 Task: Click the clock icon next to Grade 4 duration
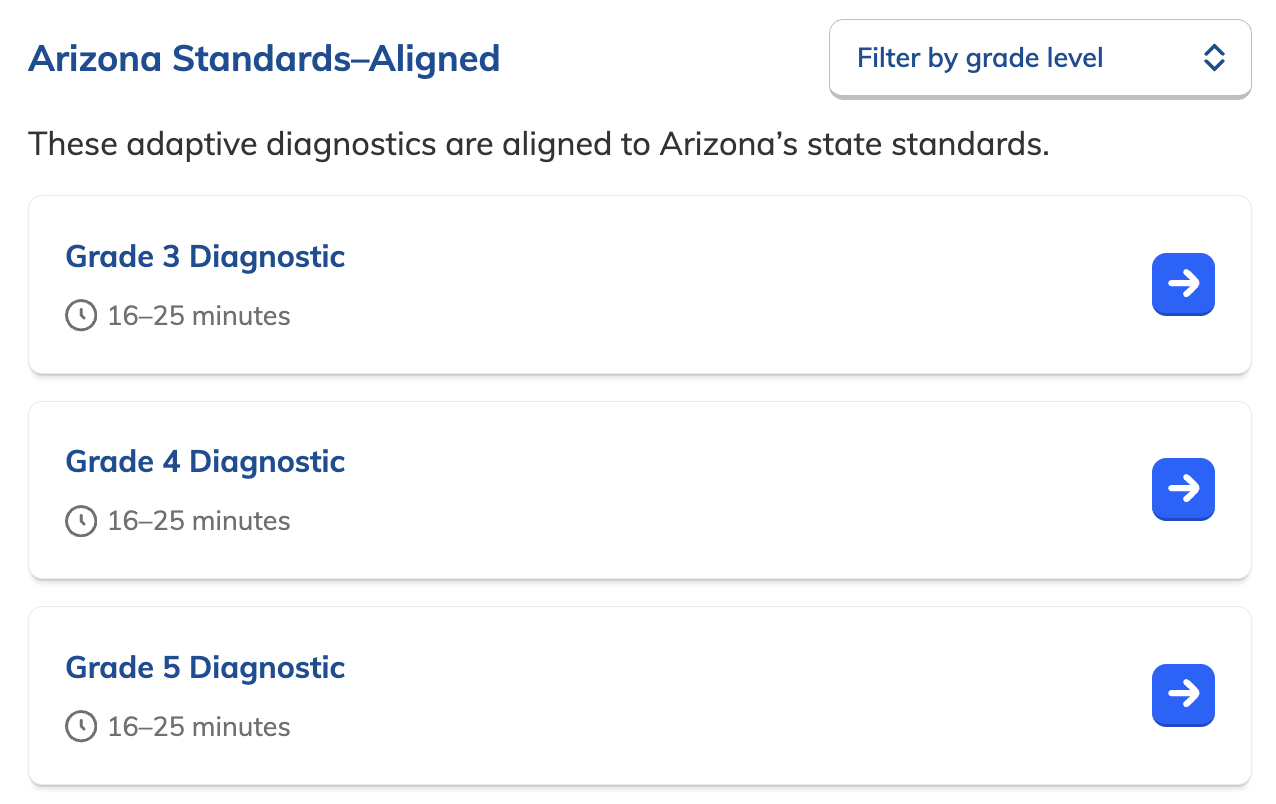(81, 520)
